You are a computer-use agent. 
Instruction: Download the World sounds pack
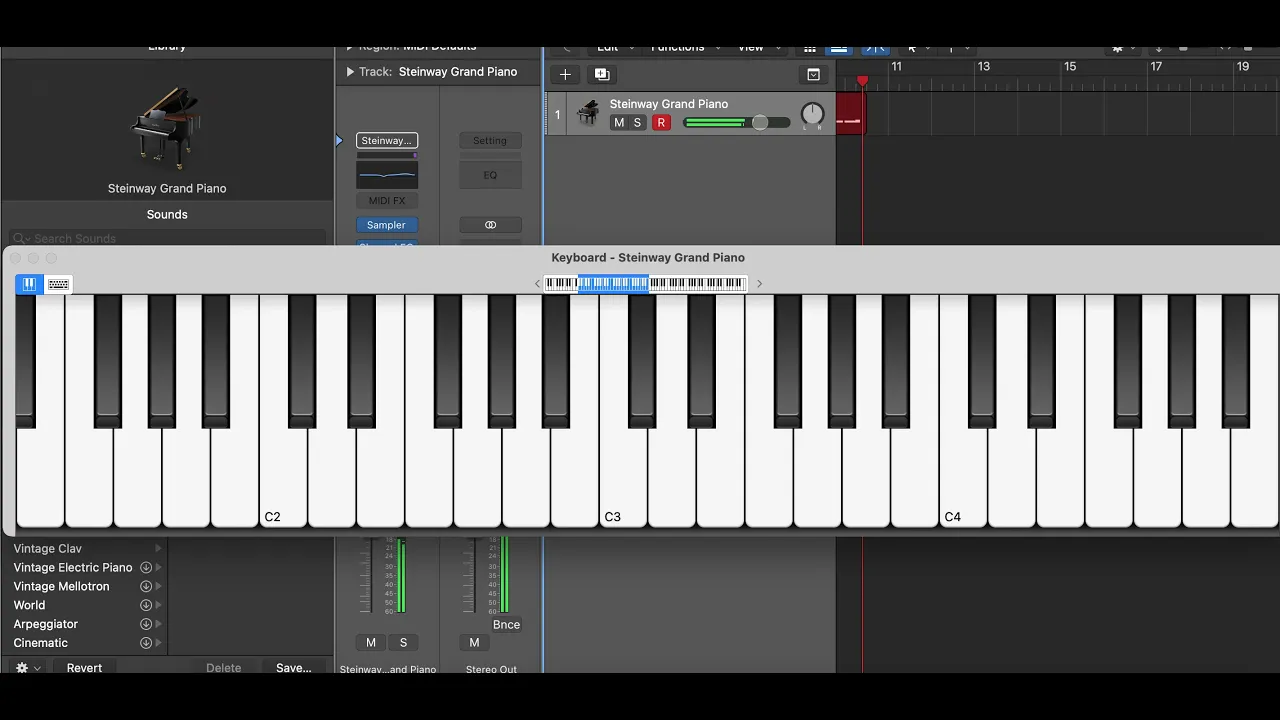coord(146,605)
